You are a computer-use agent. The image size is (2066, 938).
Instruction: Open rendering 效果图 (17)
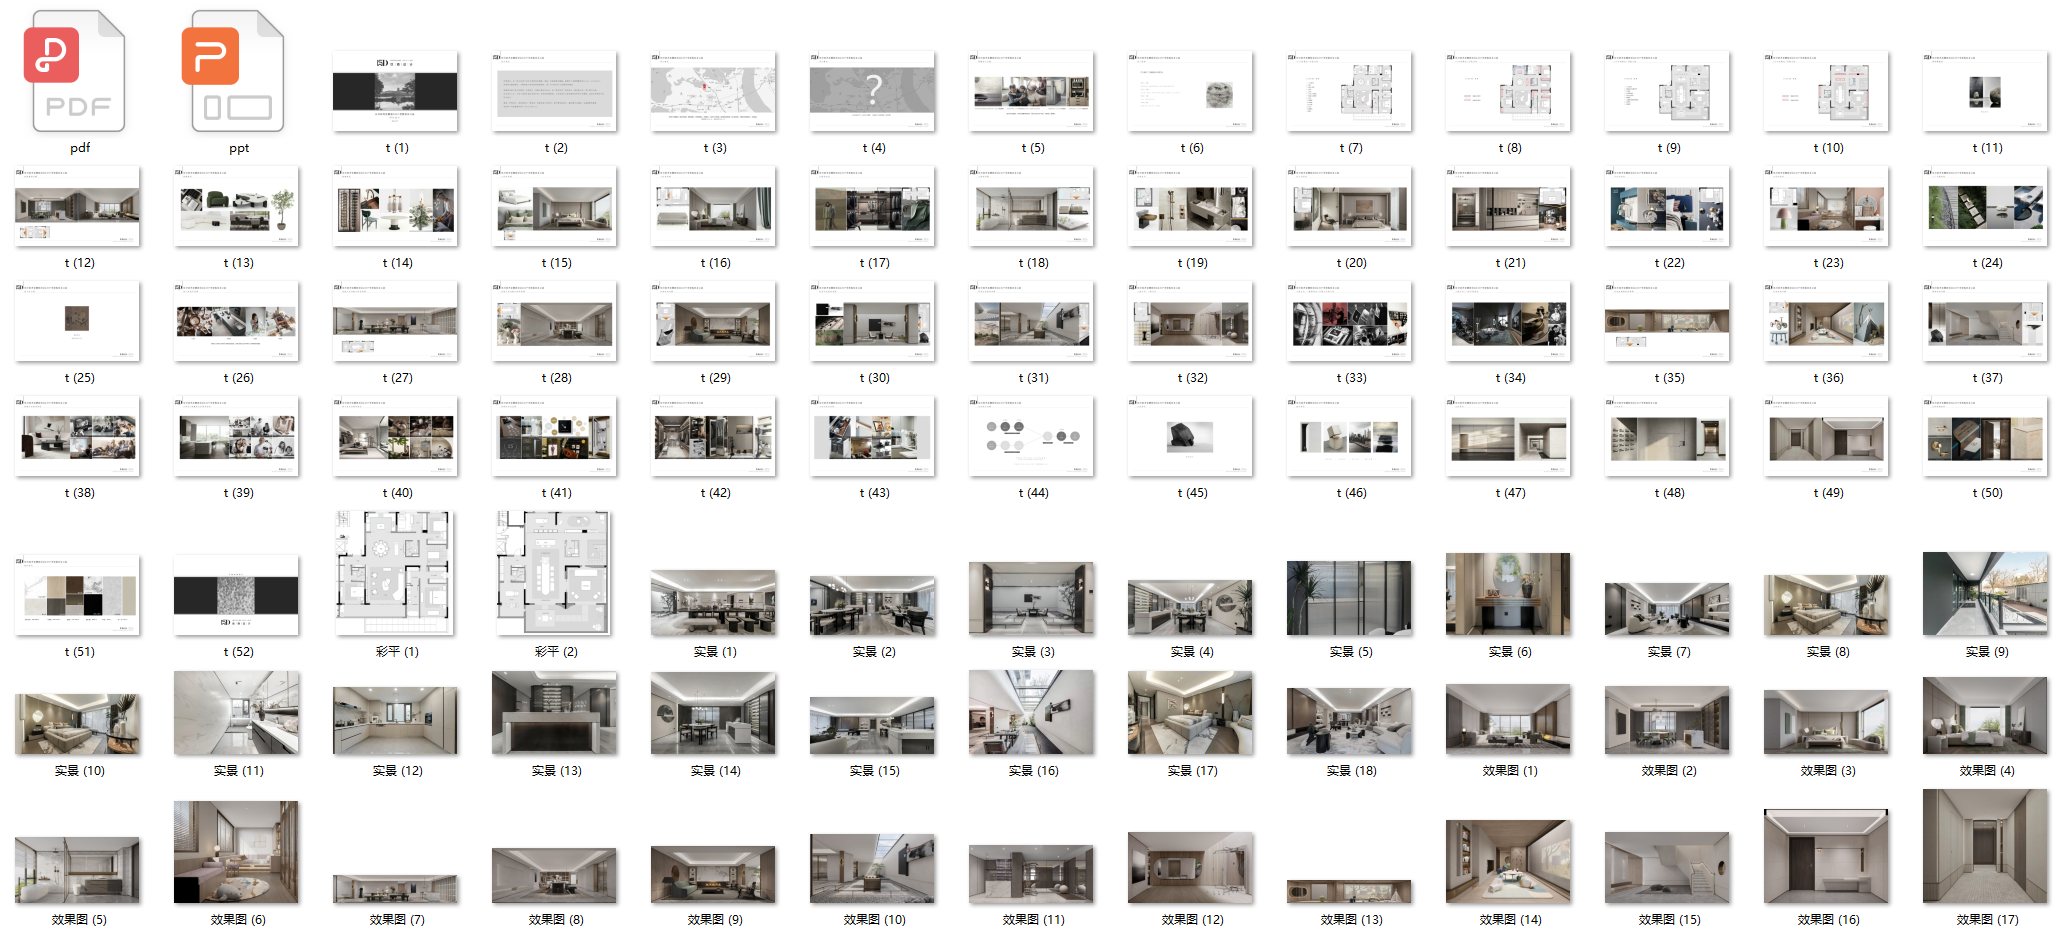pyautogui.click(x=1985, y=846)
